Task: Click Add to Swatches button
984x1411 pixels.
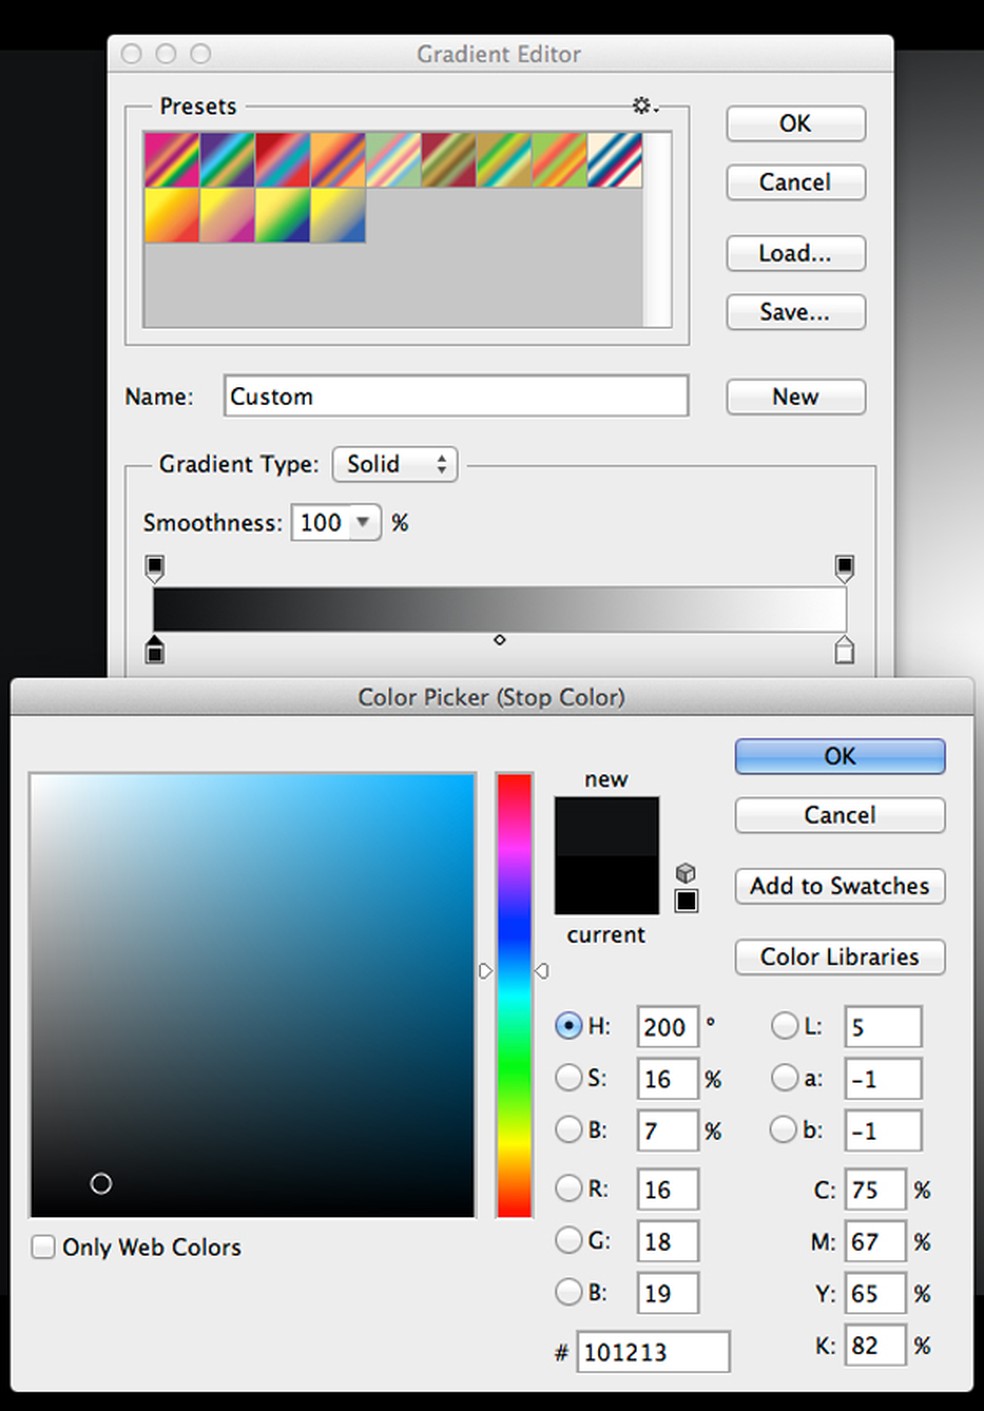Action: click(839, 886)
